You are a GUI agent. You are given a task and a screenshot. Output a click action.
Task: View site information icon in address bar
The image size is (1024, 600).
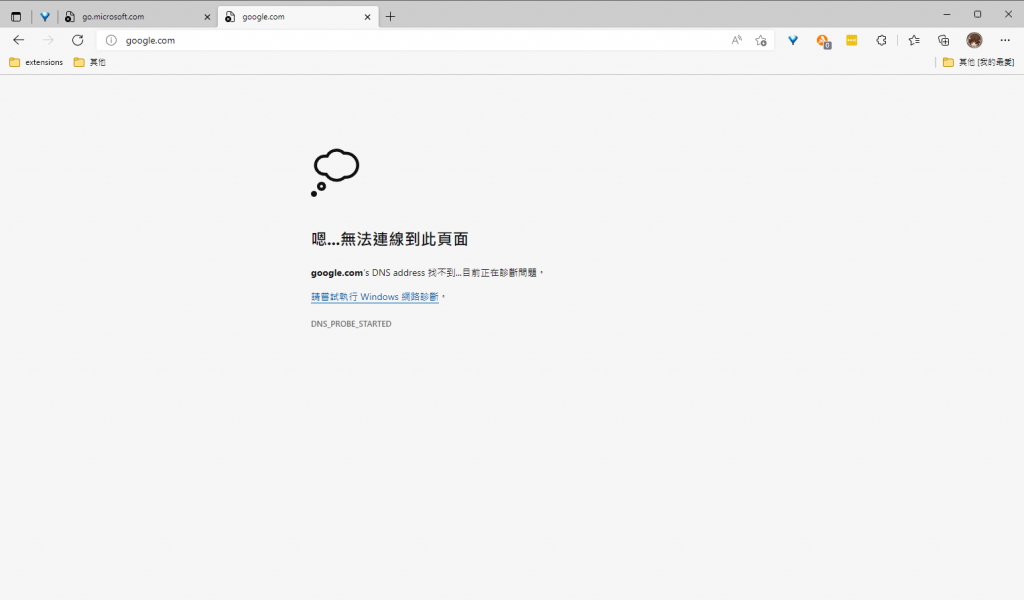coord(112,40)
